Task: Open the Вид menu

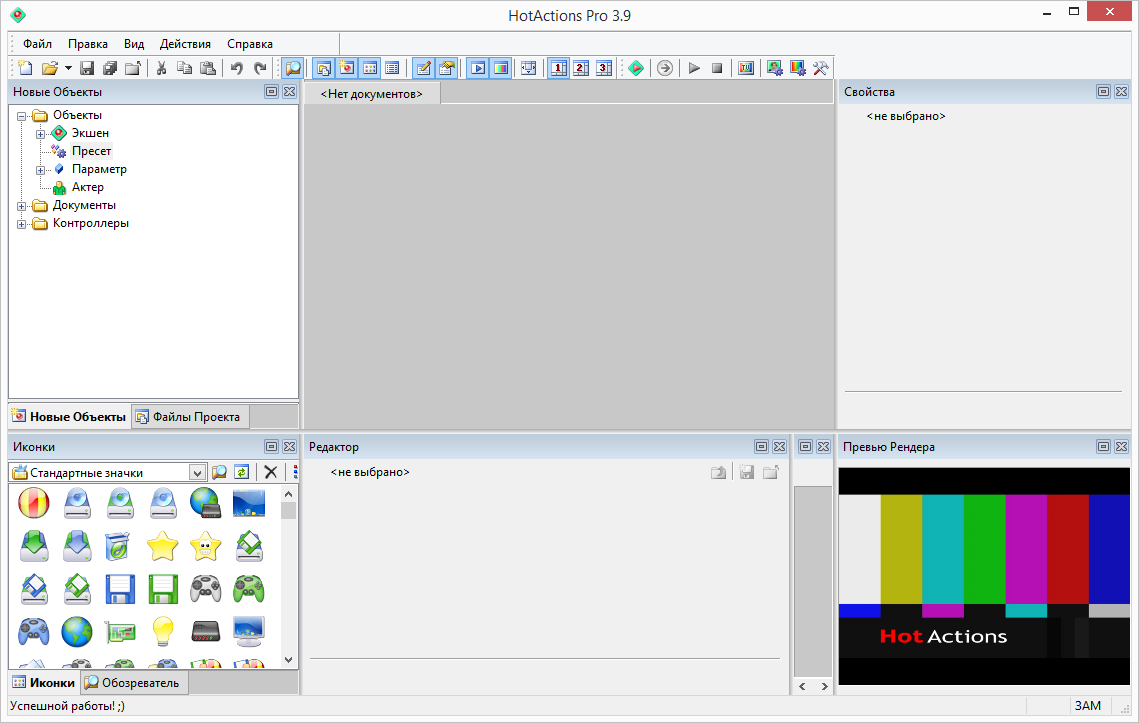Action: tap(134, 44)
